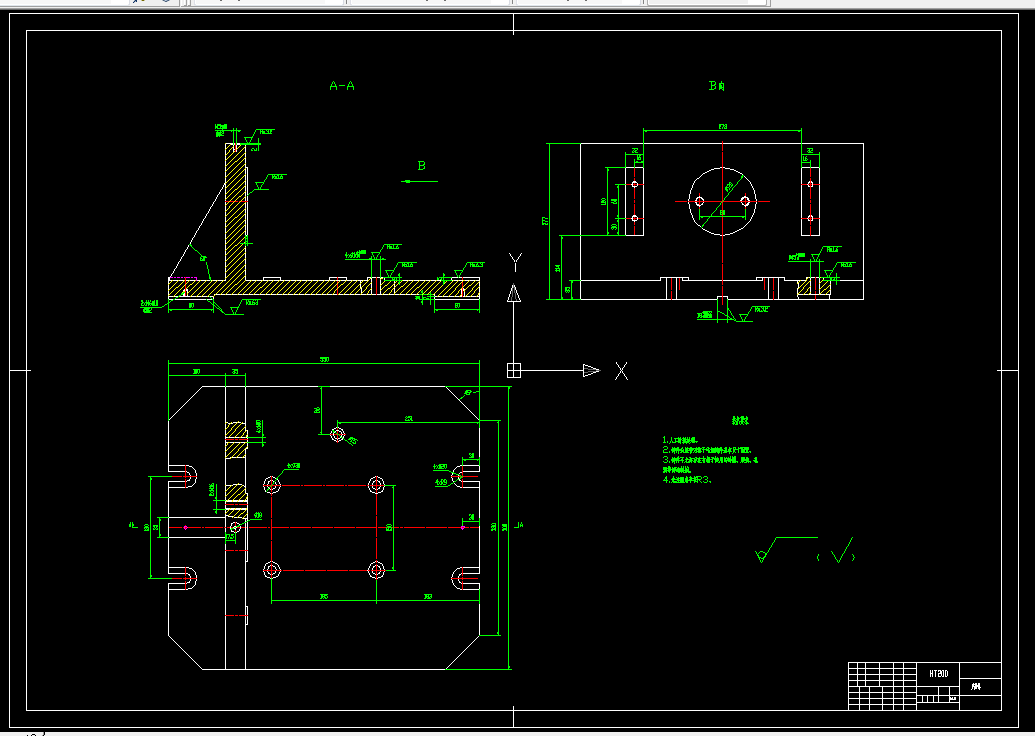The image size is (1035, 736).
Task: Select the view arrow beneath letter B
Action: click(420, 182)
